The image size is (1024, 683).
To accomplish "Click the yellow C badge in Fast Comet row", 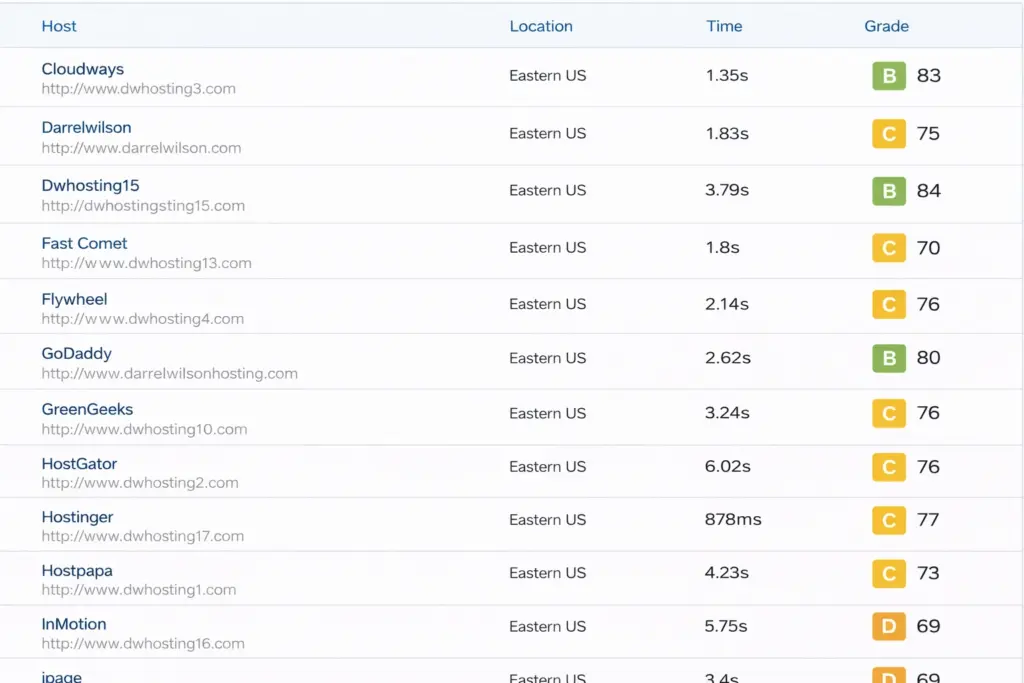I will coord(888,248).
